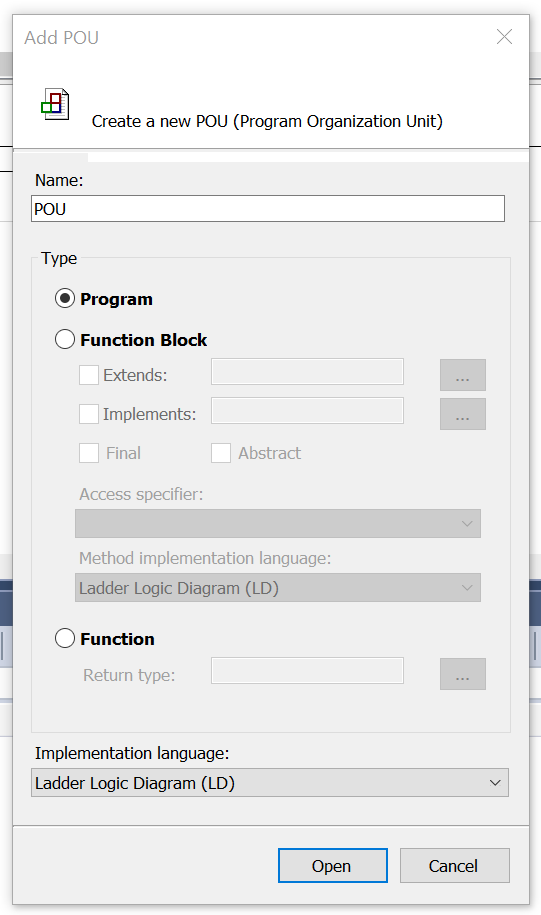Open Method implementation language dropdown
Screen dimensions: 541x915
click(x=278, y=588)
